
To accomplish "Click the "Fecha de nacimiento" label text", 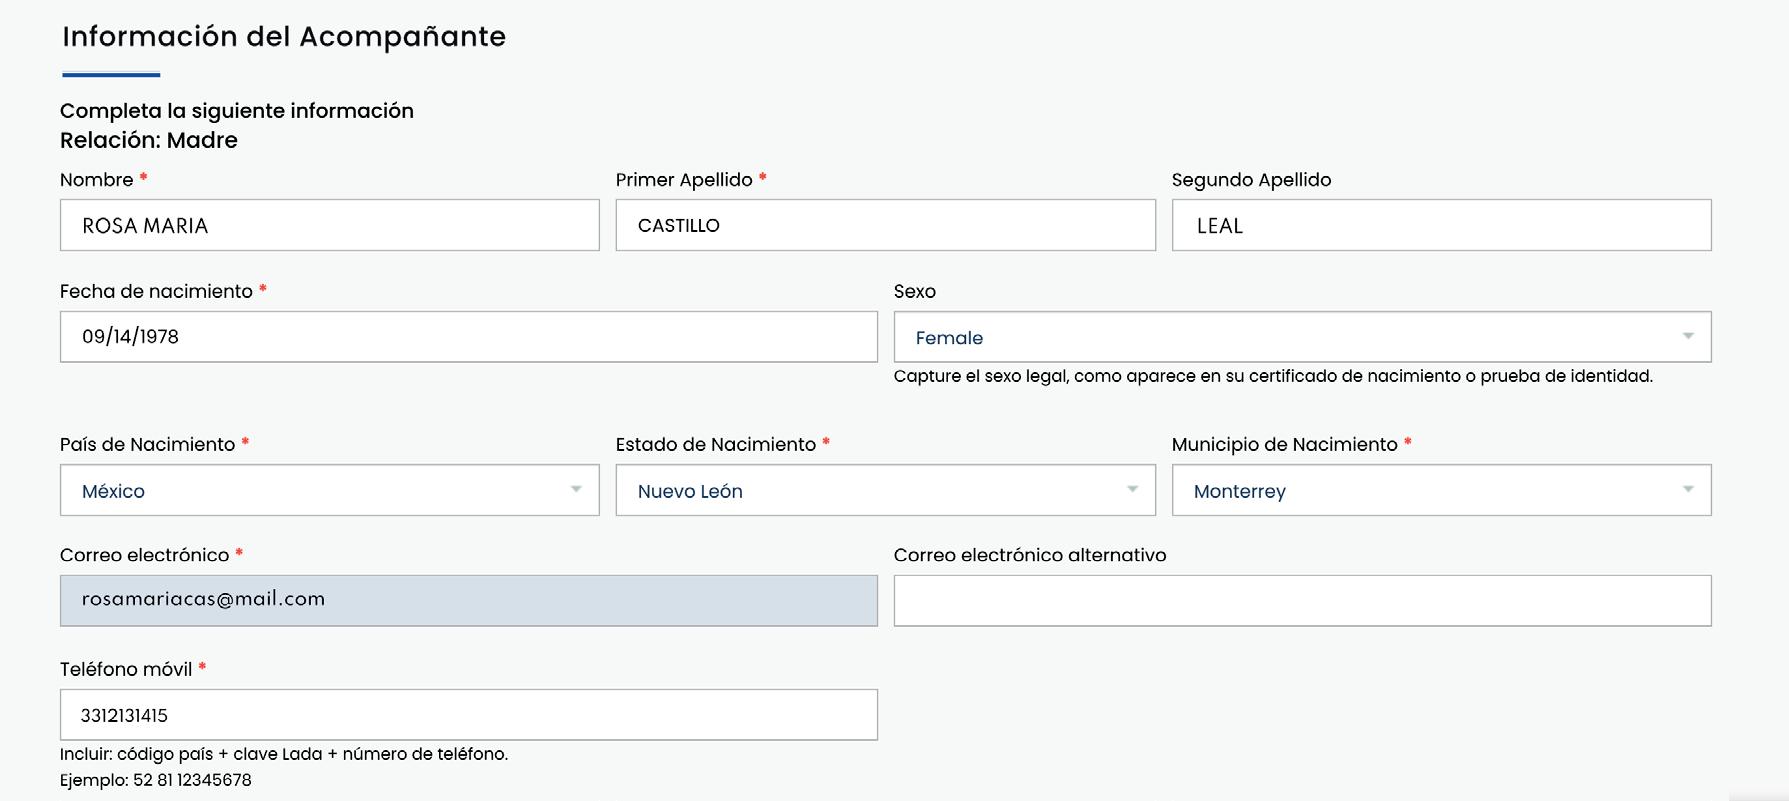I will [x=156, y=292].
